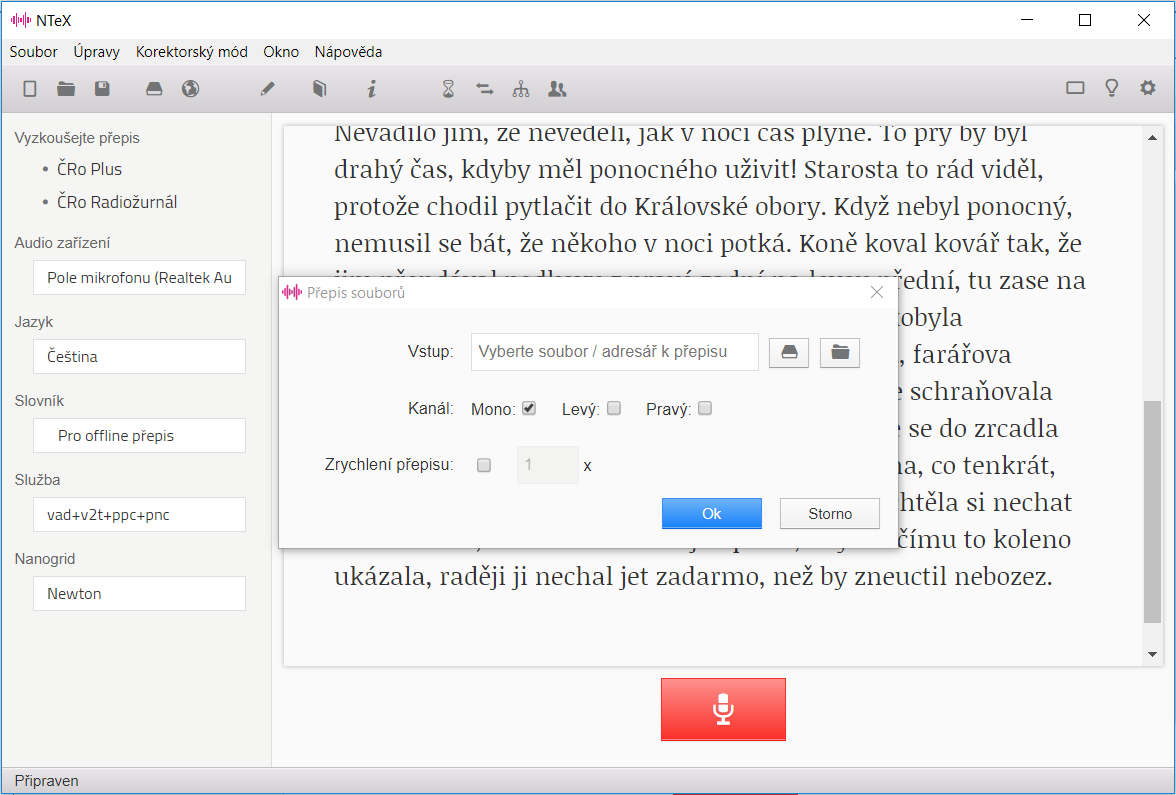Click the Vyzkoušejte přepis heading

tap(77, 138)
